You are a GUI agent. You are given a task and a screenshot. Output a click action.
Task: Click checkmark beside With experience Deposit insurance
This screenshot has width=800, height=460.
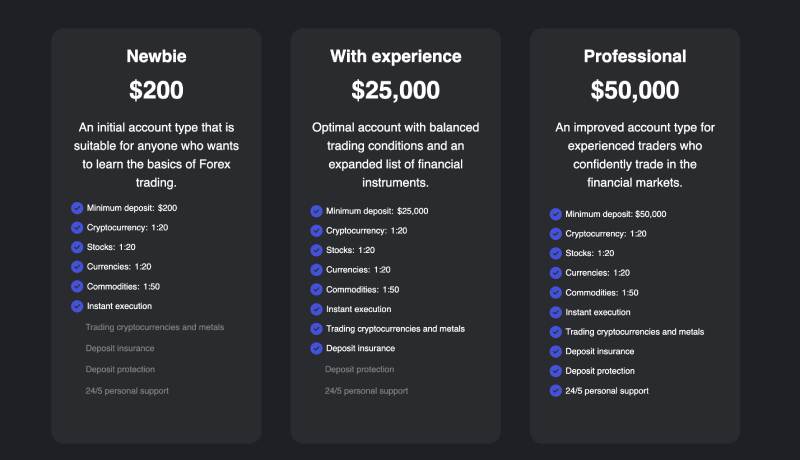[316, 349]
